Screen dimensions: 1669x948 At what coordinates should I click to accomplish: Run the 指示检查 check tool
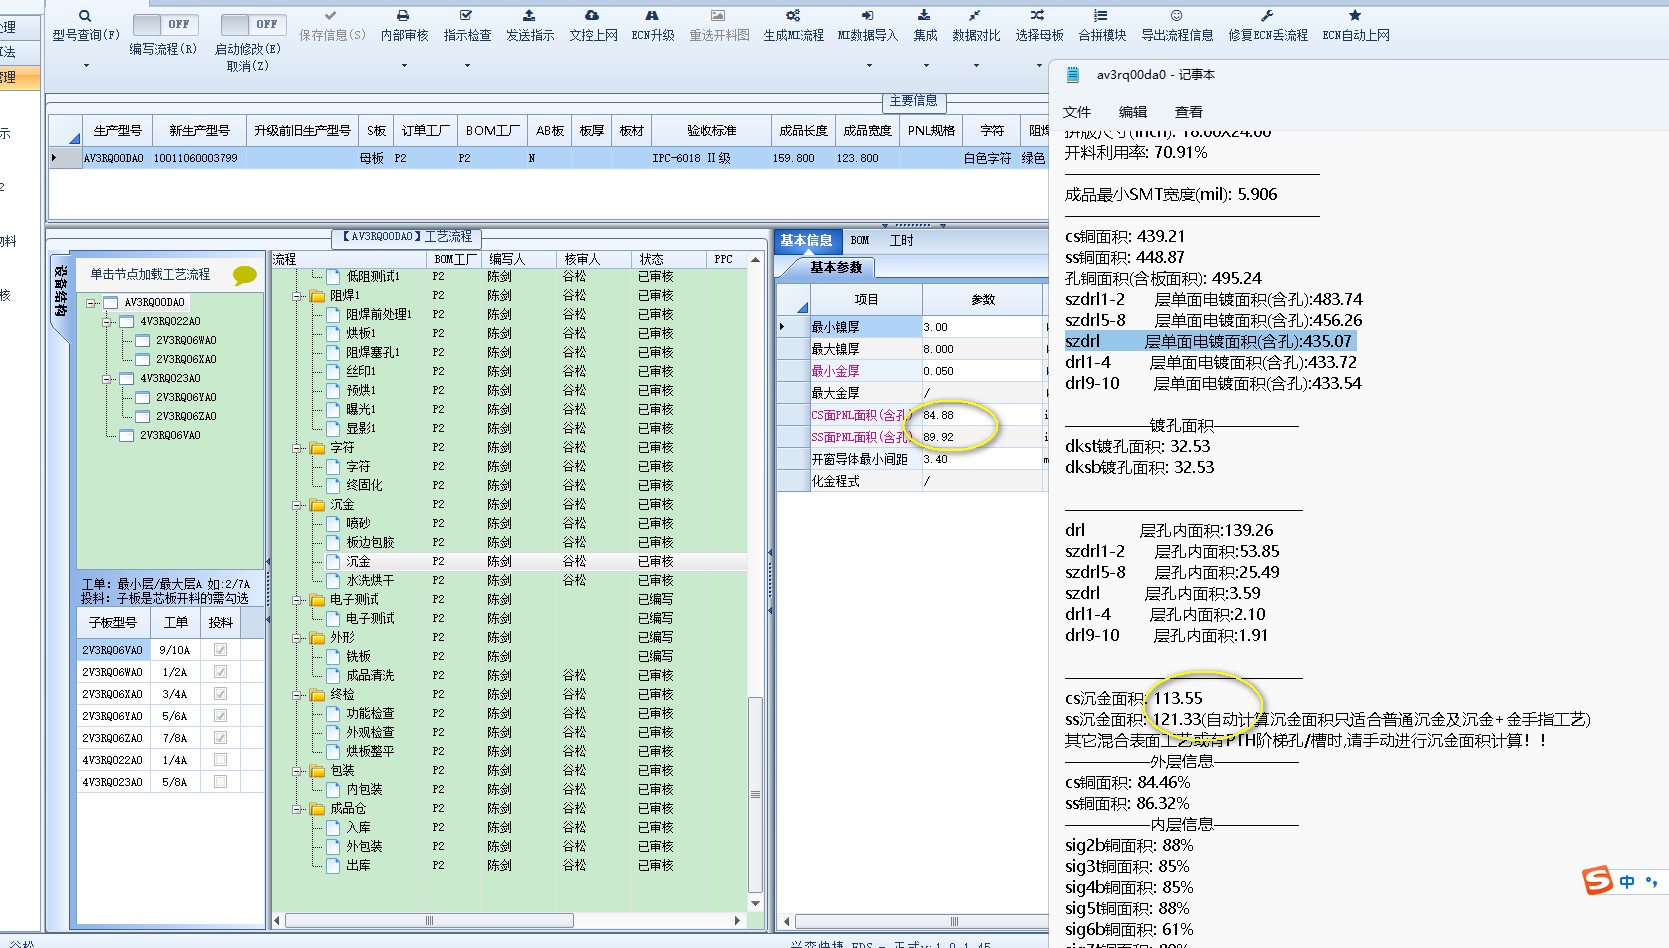pyautogui.click(x=466, y=16)
